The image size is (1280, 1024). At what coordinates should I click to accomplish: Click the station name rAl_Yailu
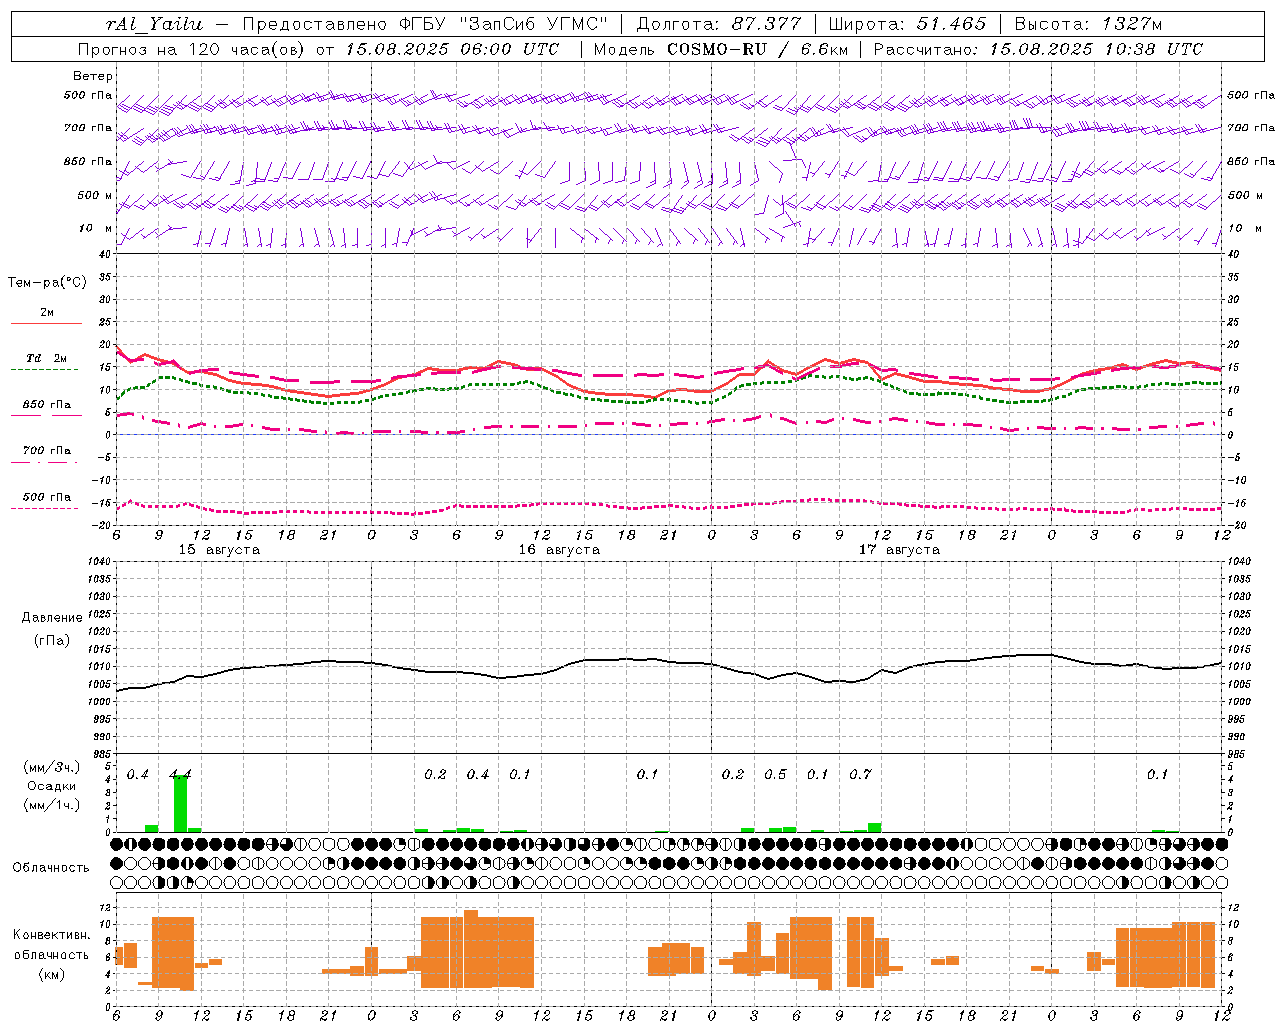[153, 24]
